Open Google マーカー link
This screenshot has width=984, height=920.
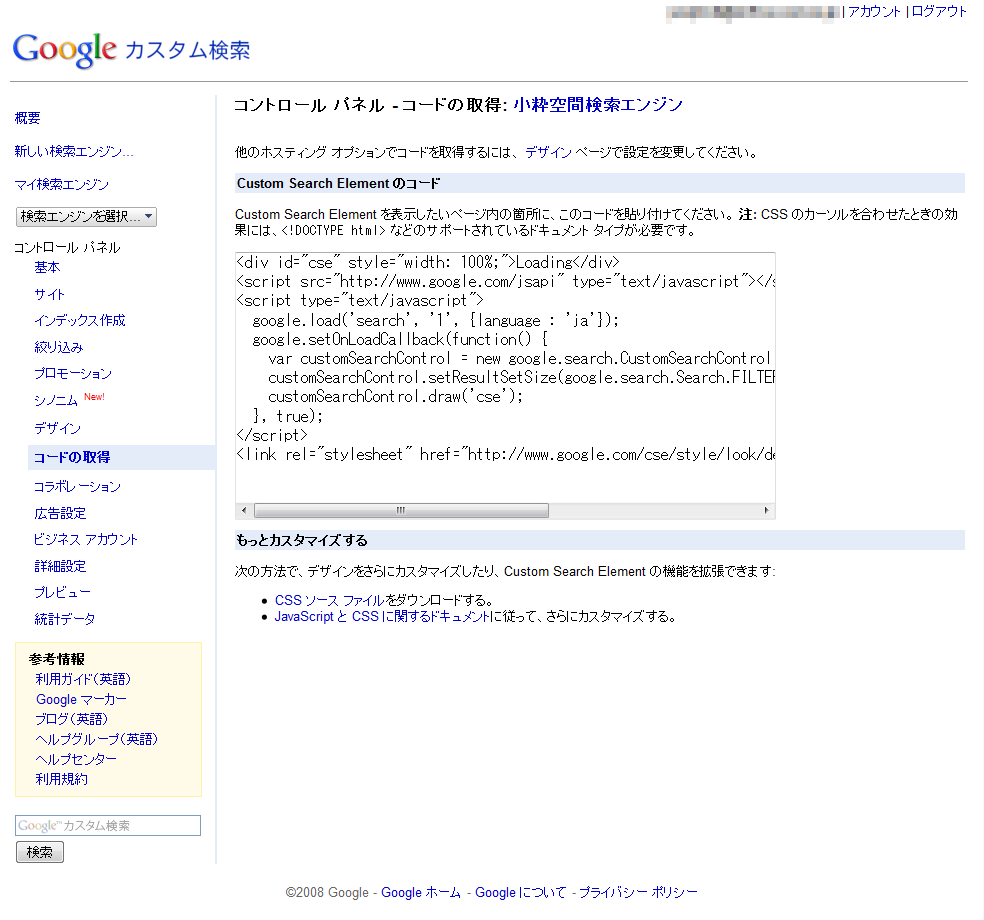click(x=82, y=699)
